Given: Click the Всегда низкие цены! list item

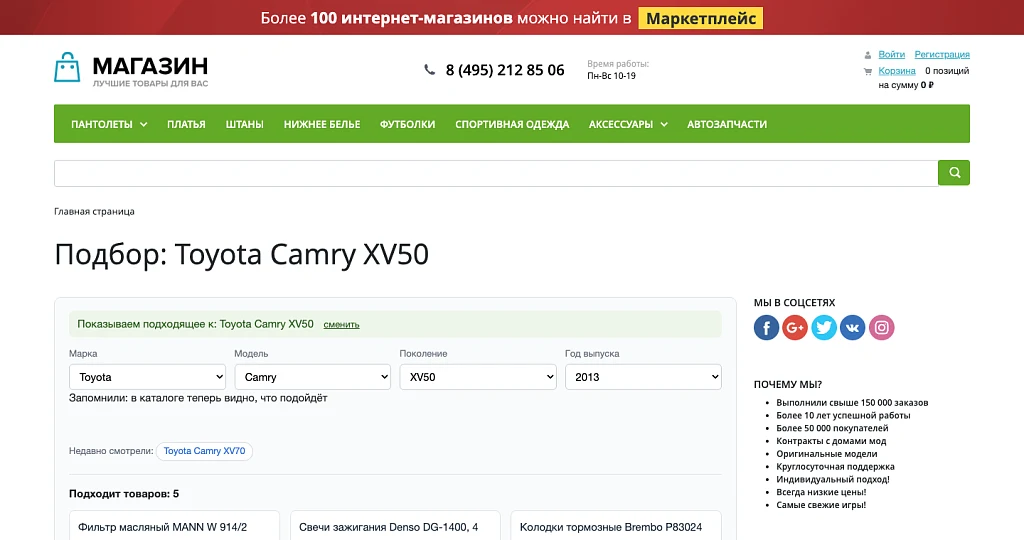Looking at the screenshot, I should coord(821,492).
